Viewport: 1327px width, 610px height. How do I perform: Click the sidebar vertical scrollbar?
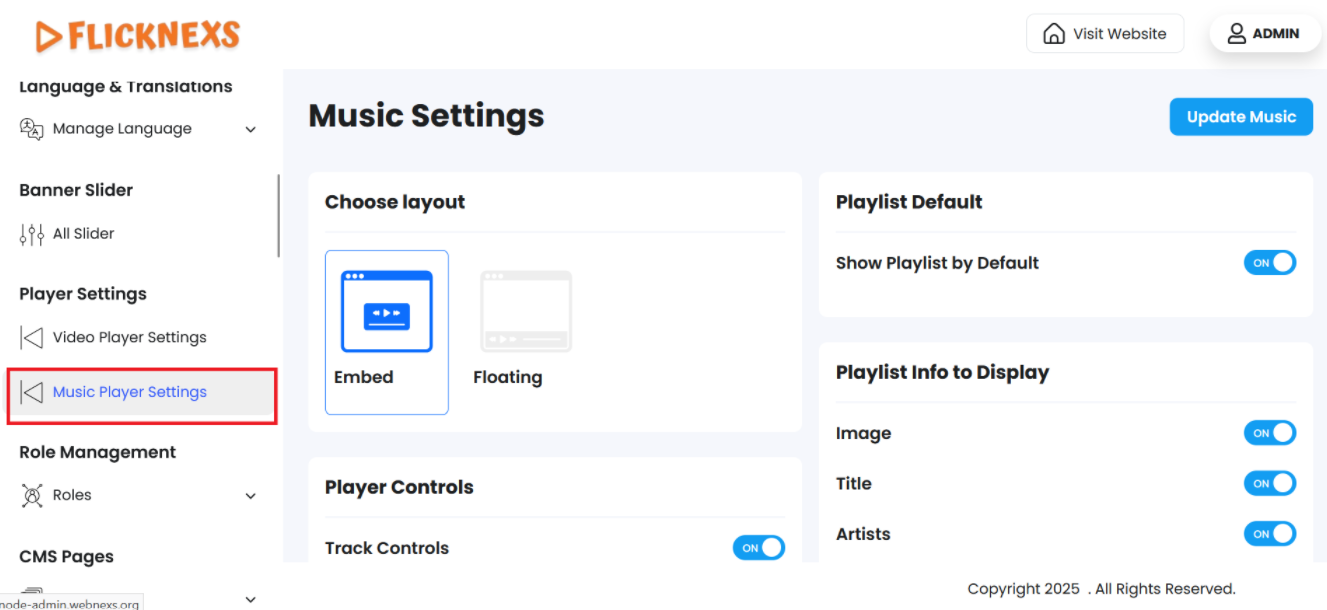(x=278, y=216)
